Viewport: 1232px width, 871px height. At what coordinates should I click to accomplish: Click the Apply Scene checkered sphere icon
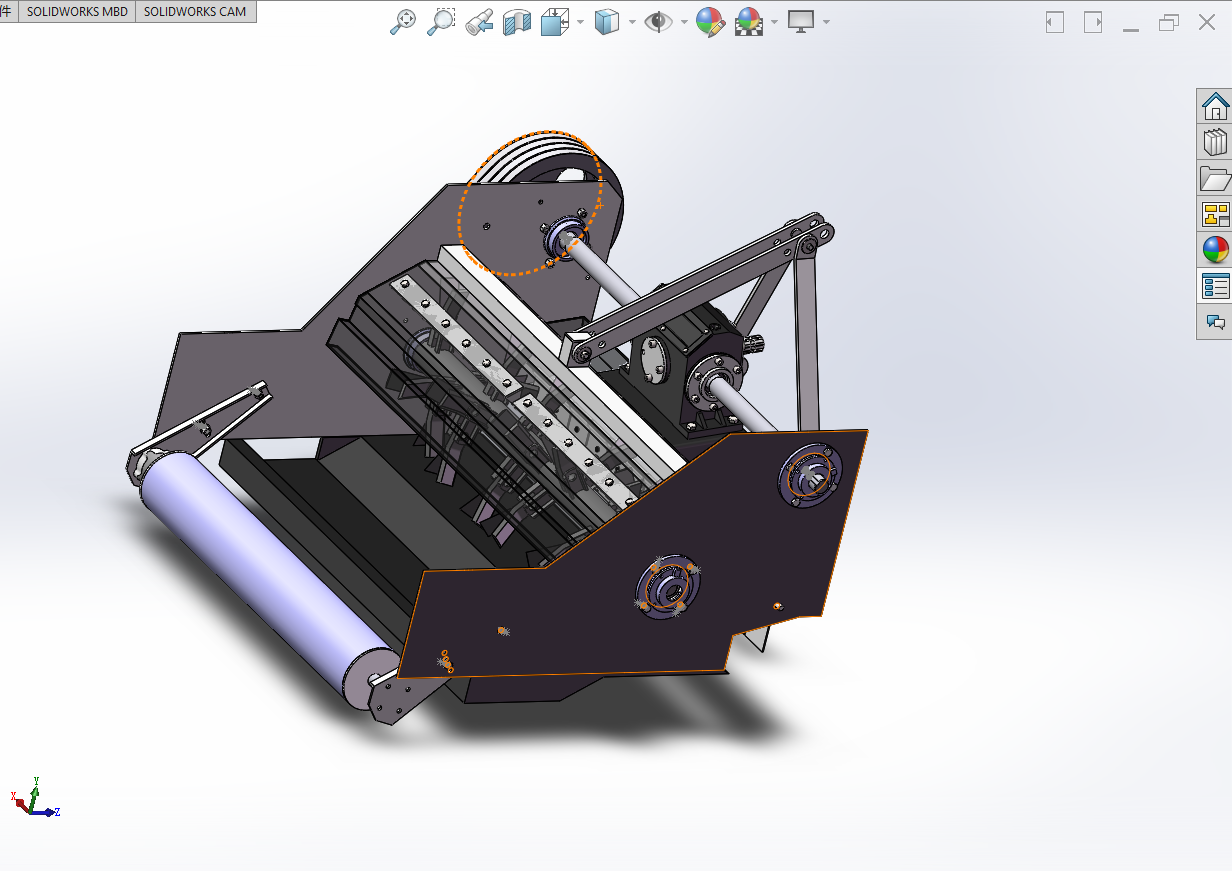pyautogui.click(x=749, y=22)
